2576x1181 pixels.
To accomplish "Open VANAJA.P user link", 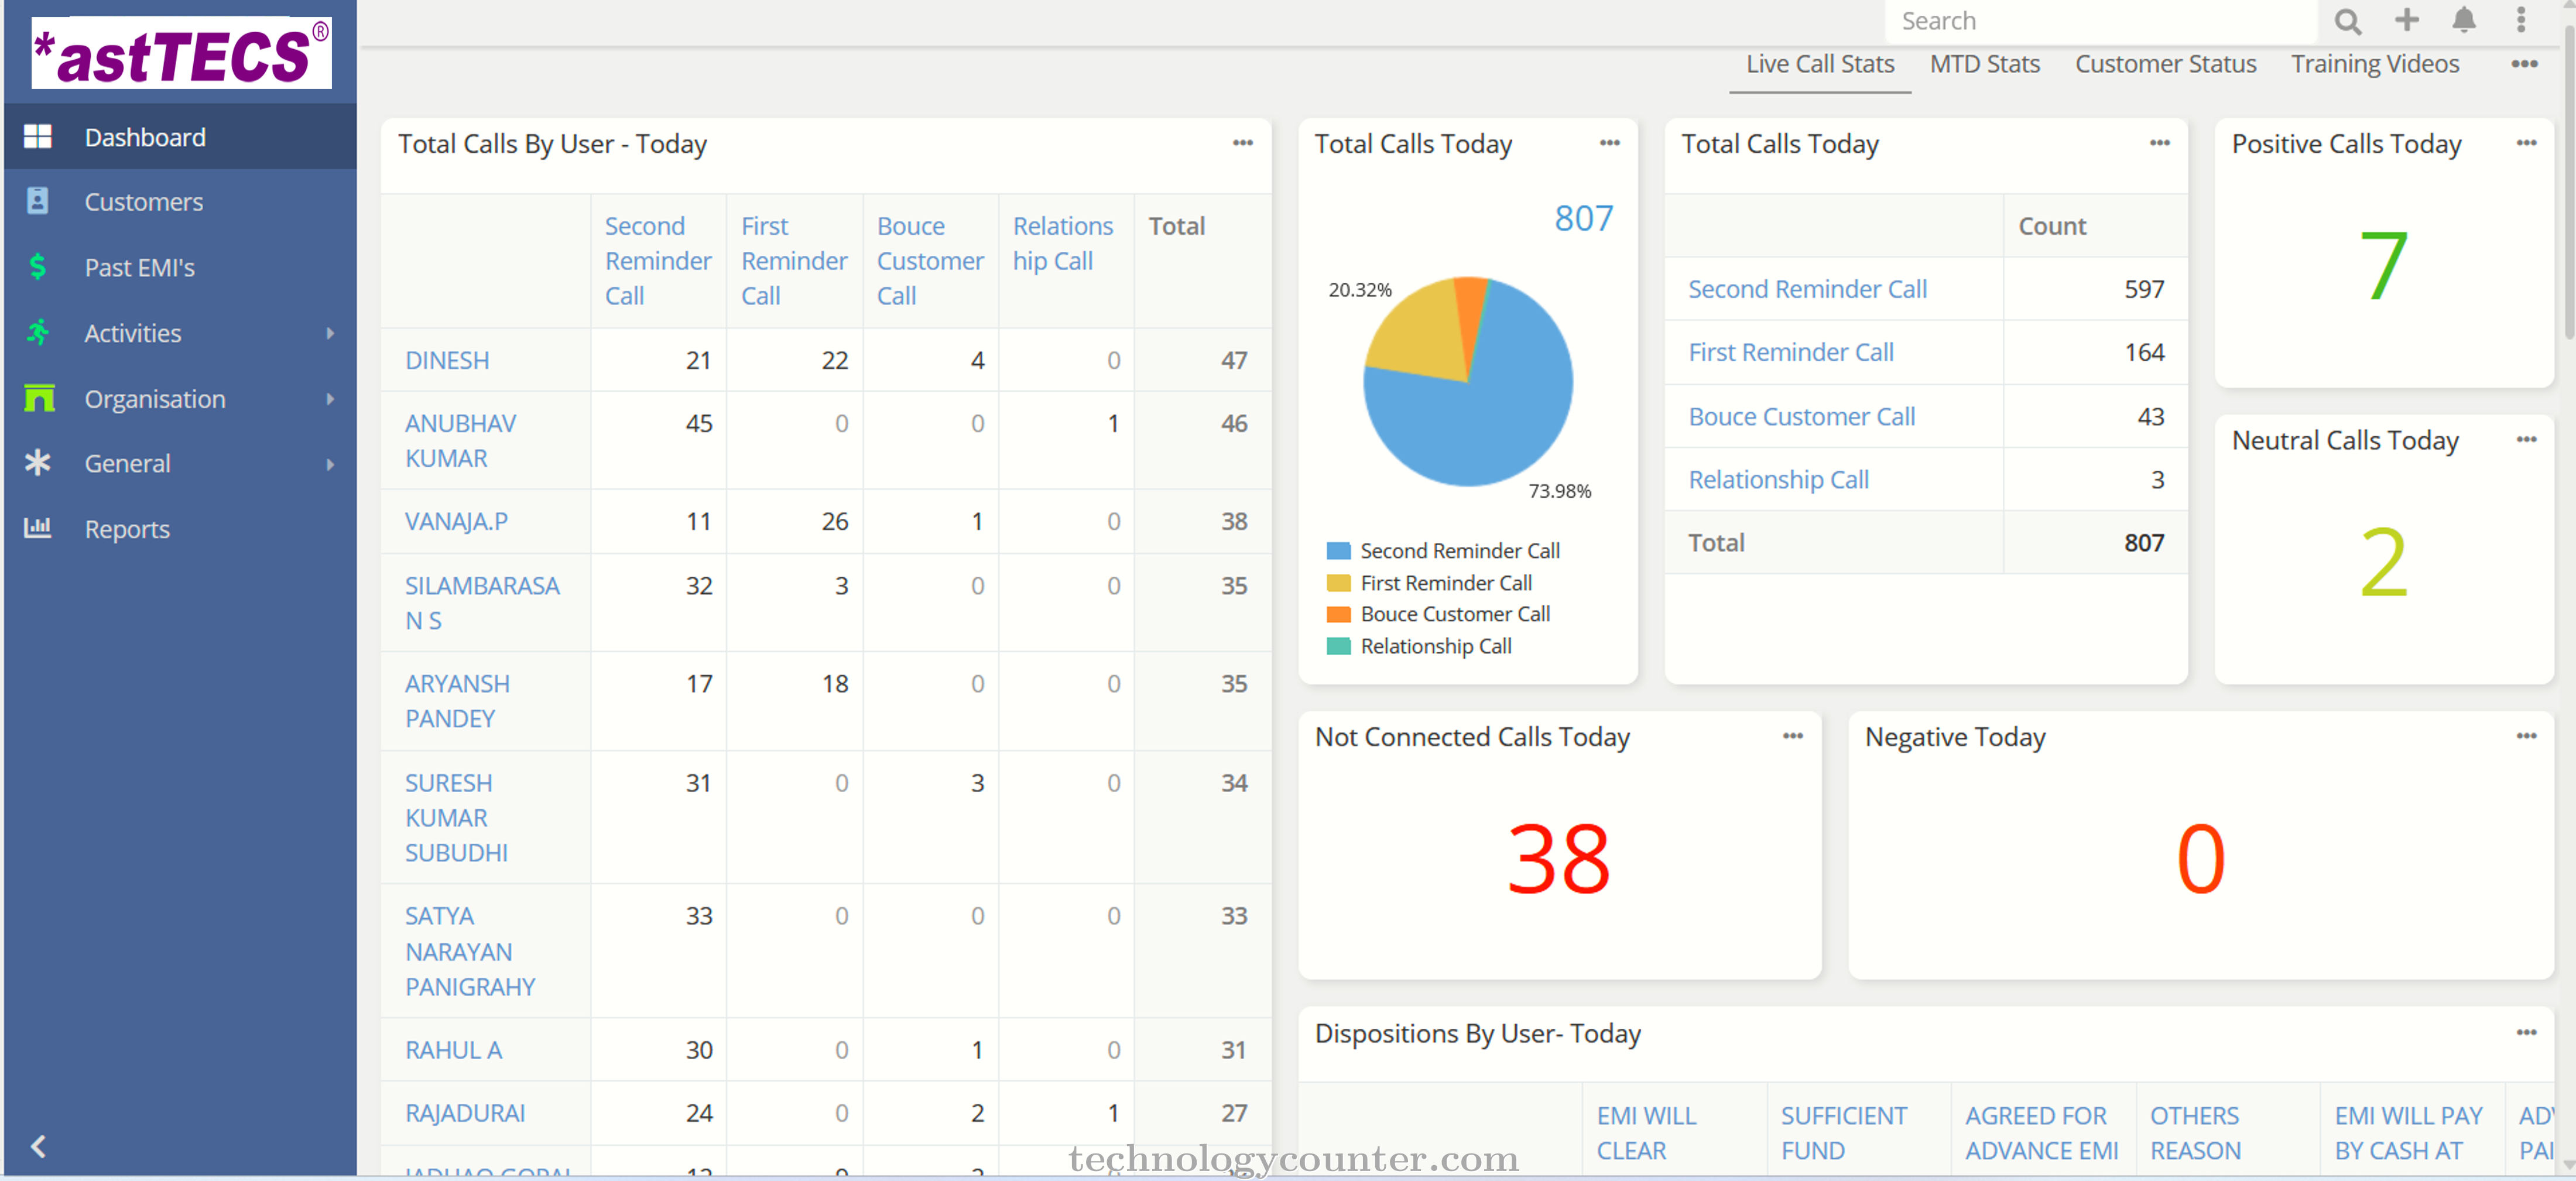I will point(456,521).
